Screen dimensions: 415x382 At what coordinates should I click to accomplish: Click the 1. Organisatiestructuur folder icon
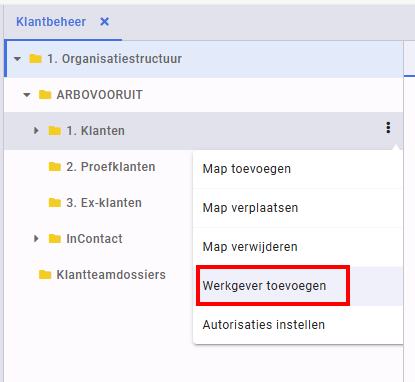(35, 59)
